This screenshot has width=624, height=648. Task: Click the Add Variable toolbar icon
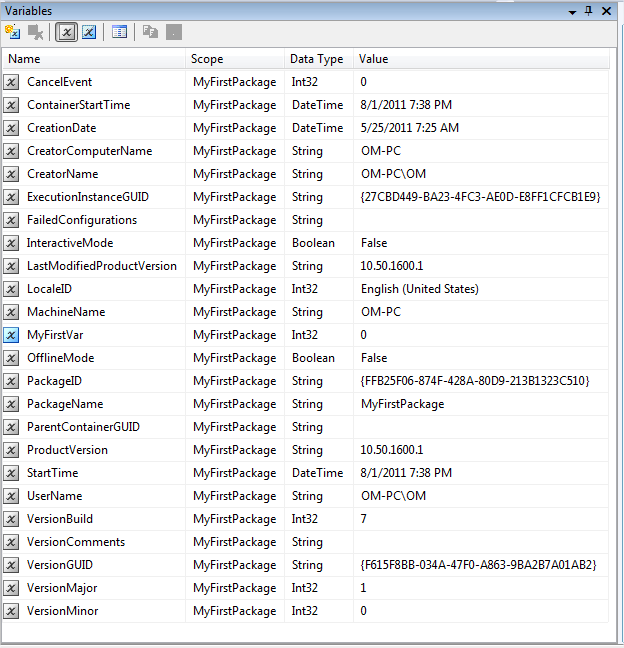point(12,32)
